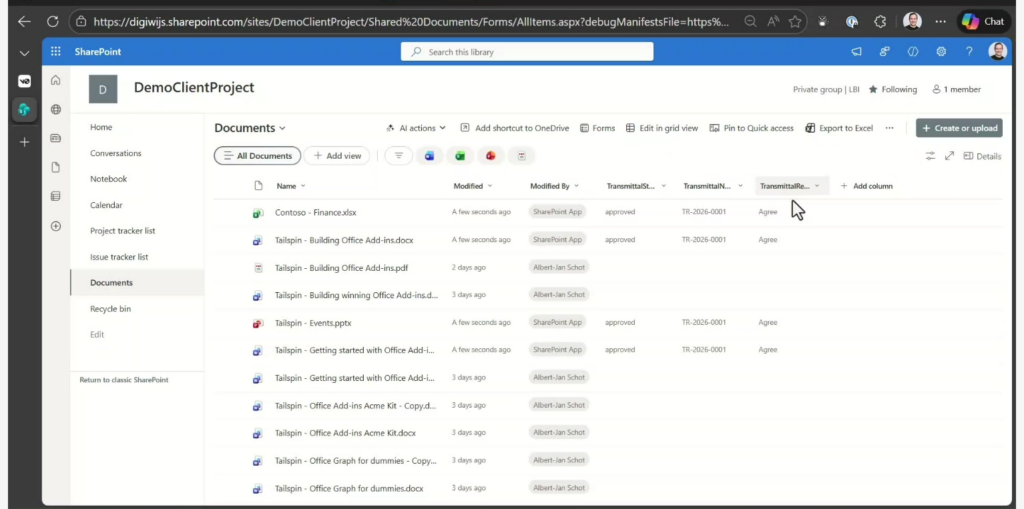
Task: Open the filter lines pill button
Action: (x=398, y=156)
